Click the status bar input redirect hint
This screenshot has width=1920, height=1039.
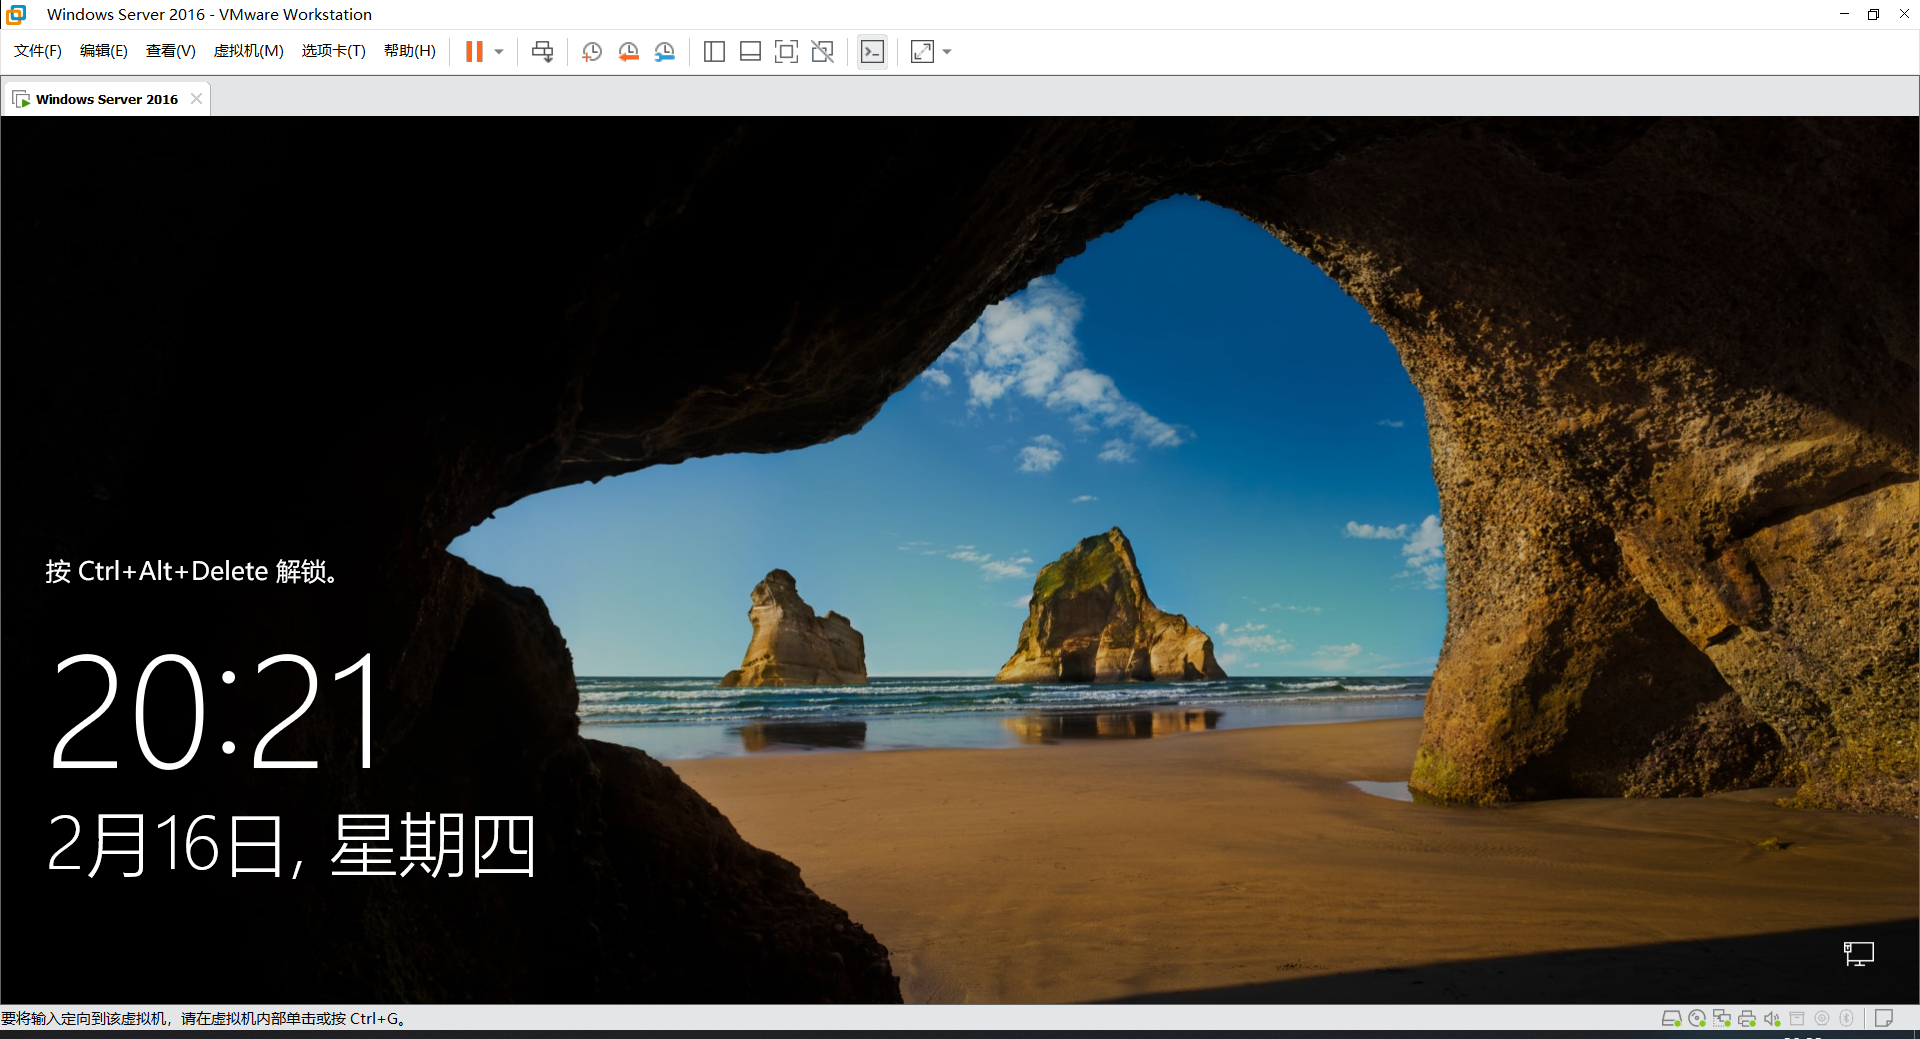point(203,1019)
